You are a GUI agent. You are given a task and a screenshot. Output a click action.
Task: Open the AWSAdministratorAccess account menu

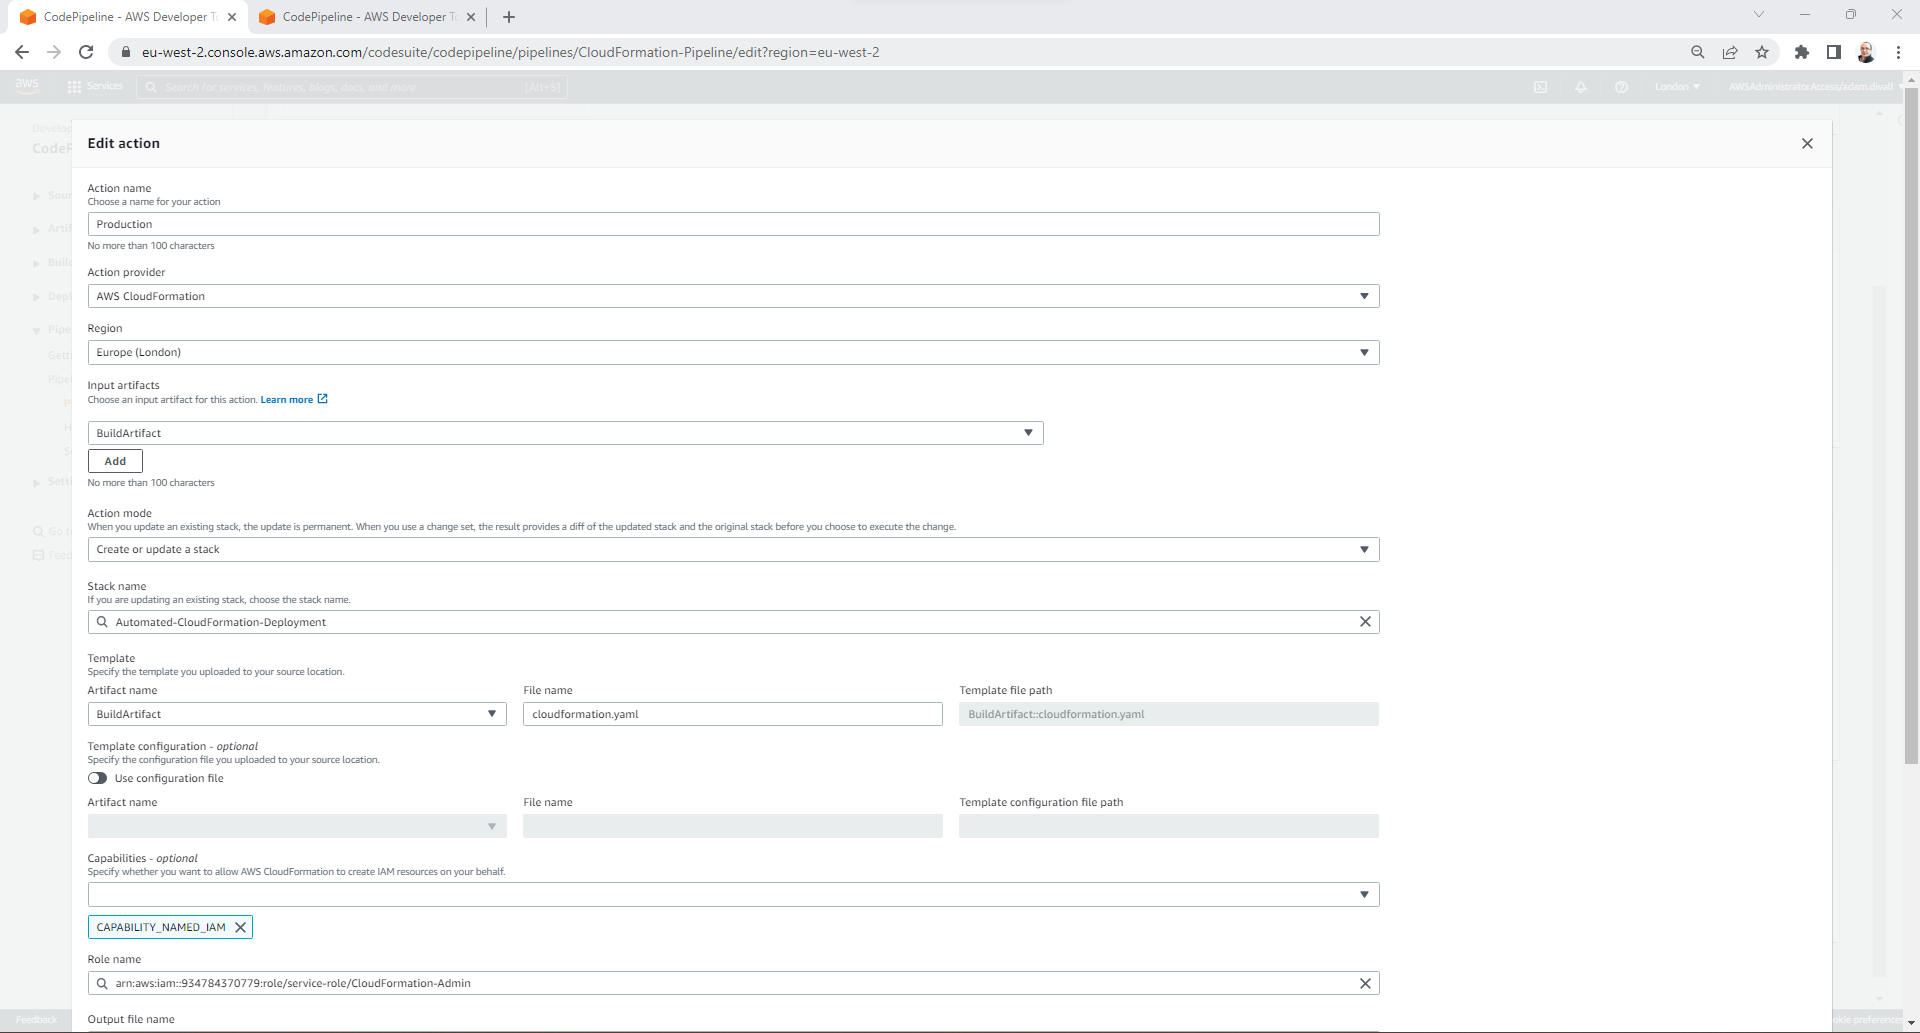1815,87
